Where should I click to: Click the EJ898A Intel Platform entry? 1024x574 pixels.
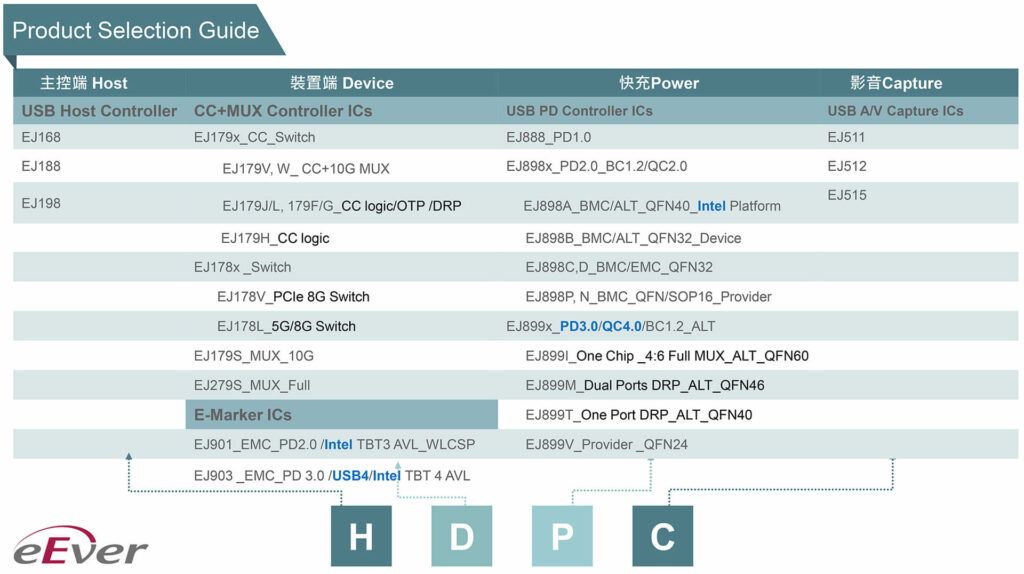coord(652,206)
